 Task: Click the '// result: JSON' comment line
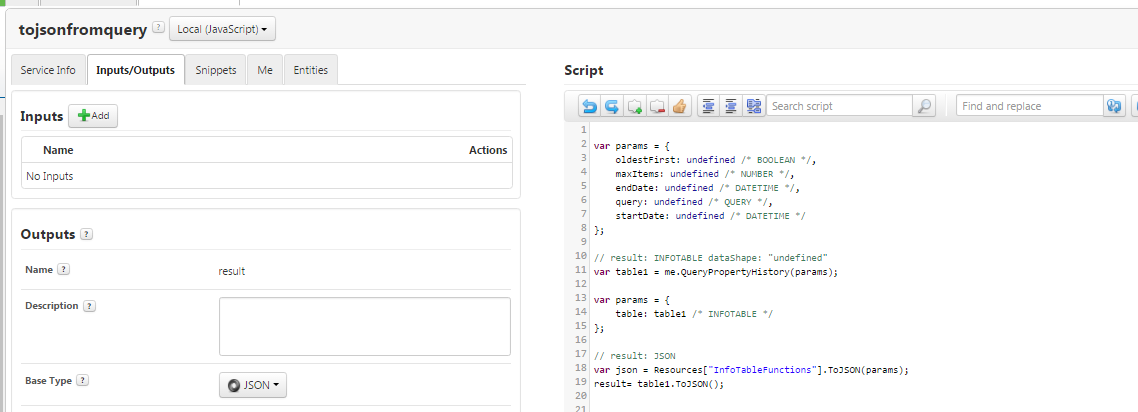click(x=634, y=356)
